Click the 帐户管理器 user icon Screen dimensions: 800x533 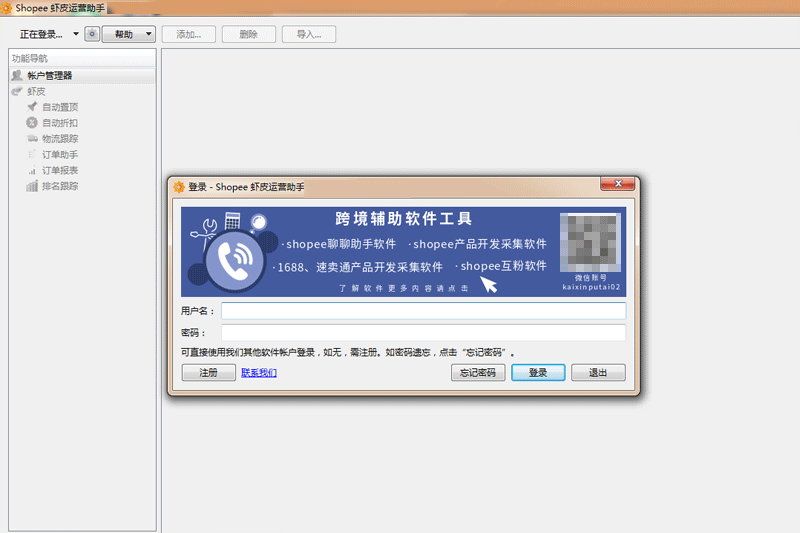click(17, 75)
